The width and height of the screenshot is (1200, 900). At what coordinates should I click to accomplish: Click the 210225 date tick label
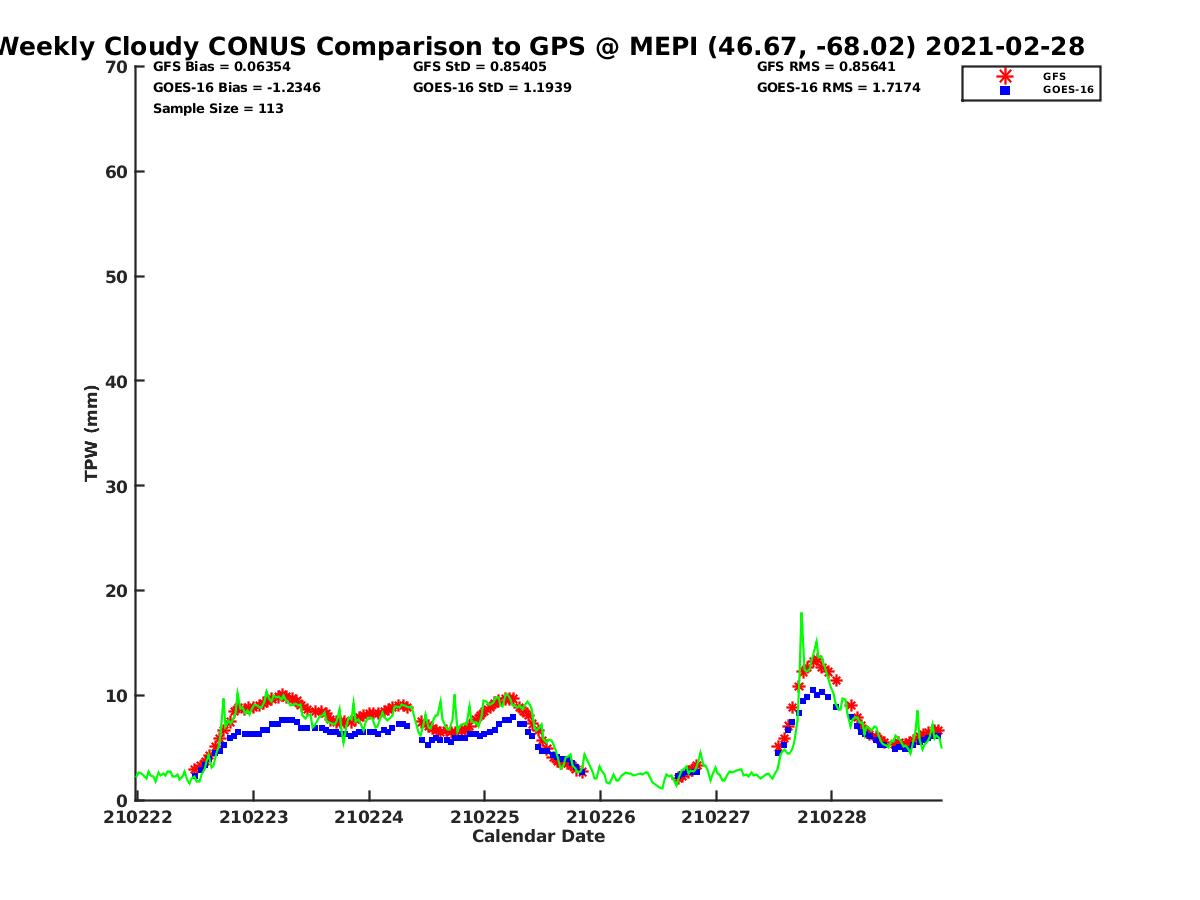pyautogui.click(x=484, y=817)
